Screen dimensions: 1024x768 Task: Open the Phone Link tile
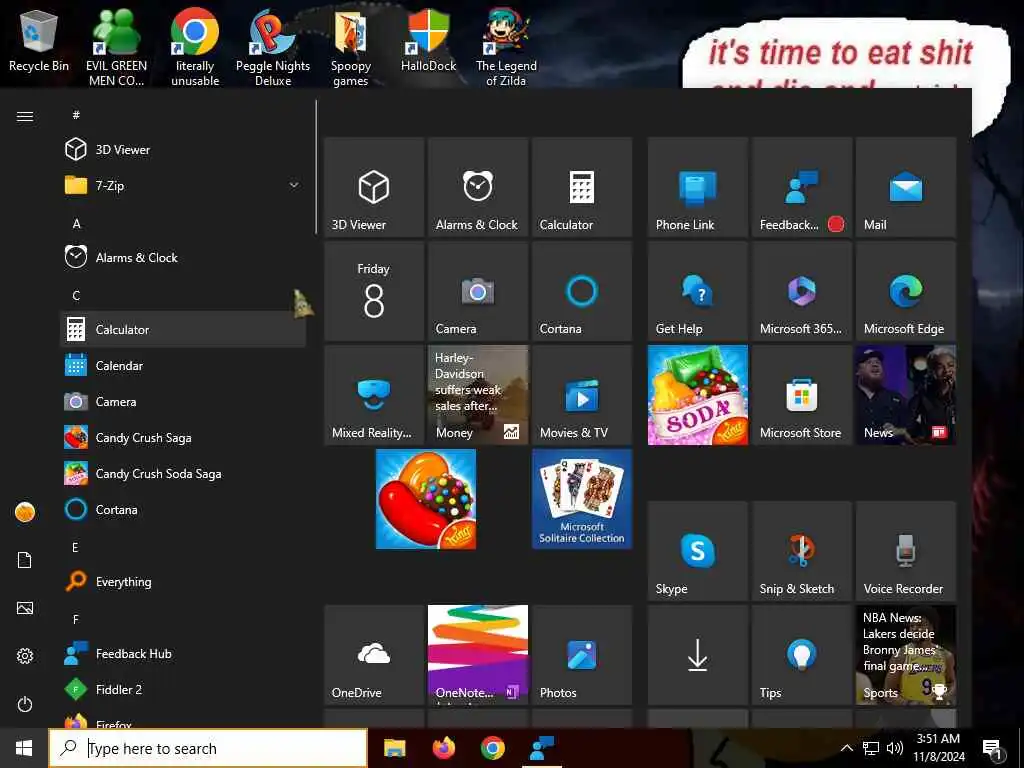click(x=697, y=187)
